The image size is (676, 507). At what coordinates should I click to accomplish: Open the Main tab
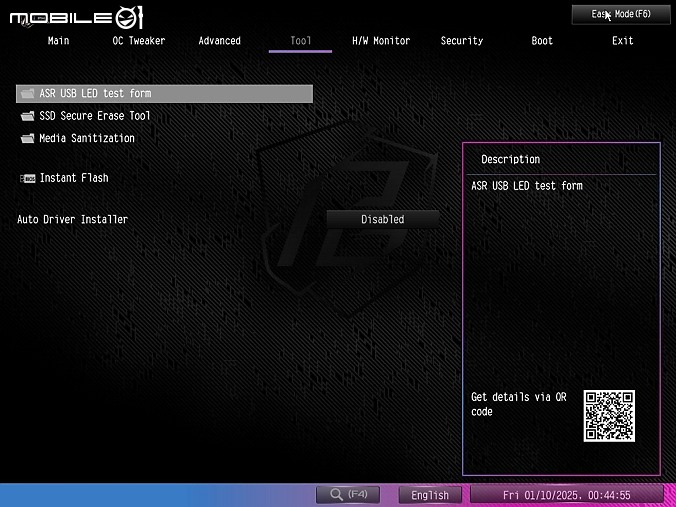58,41
